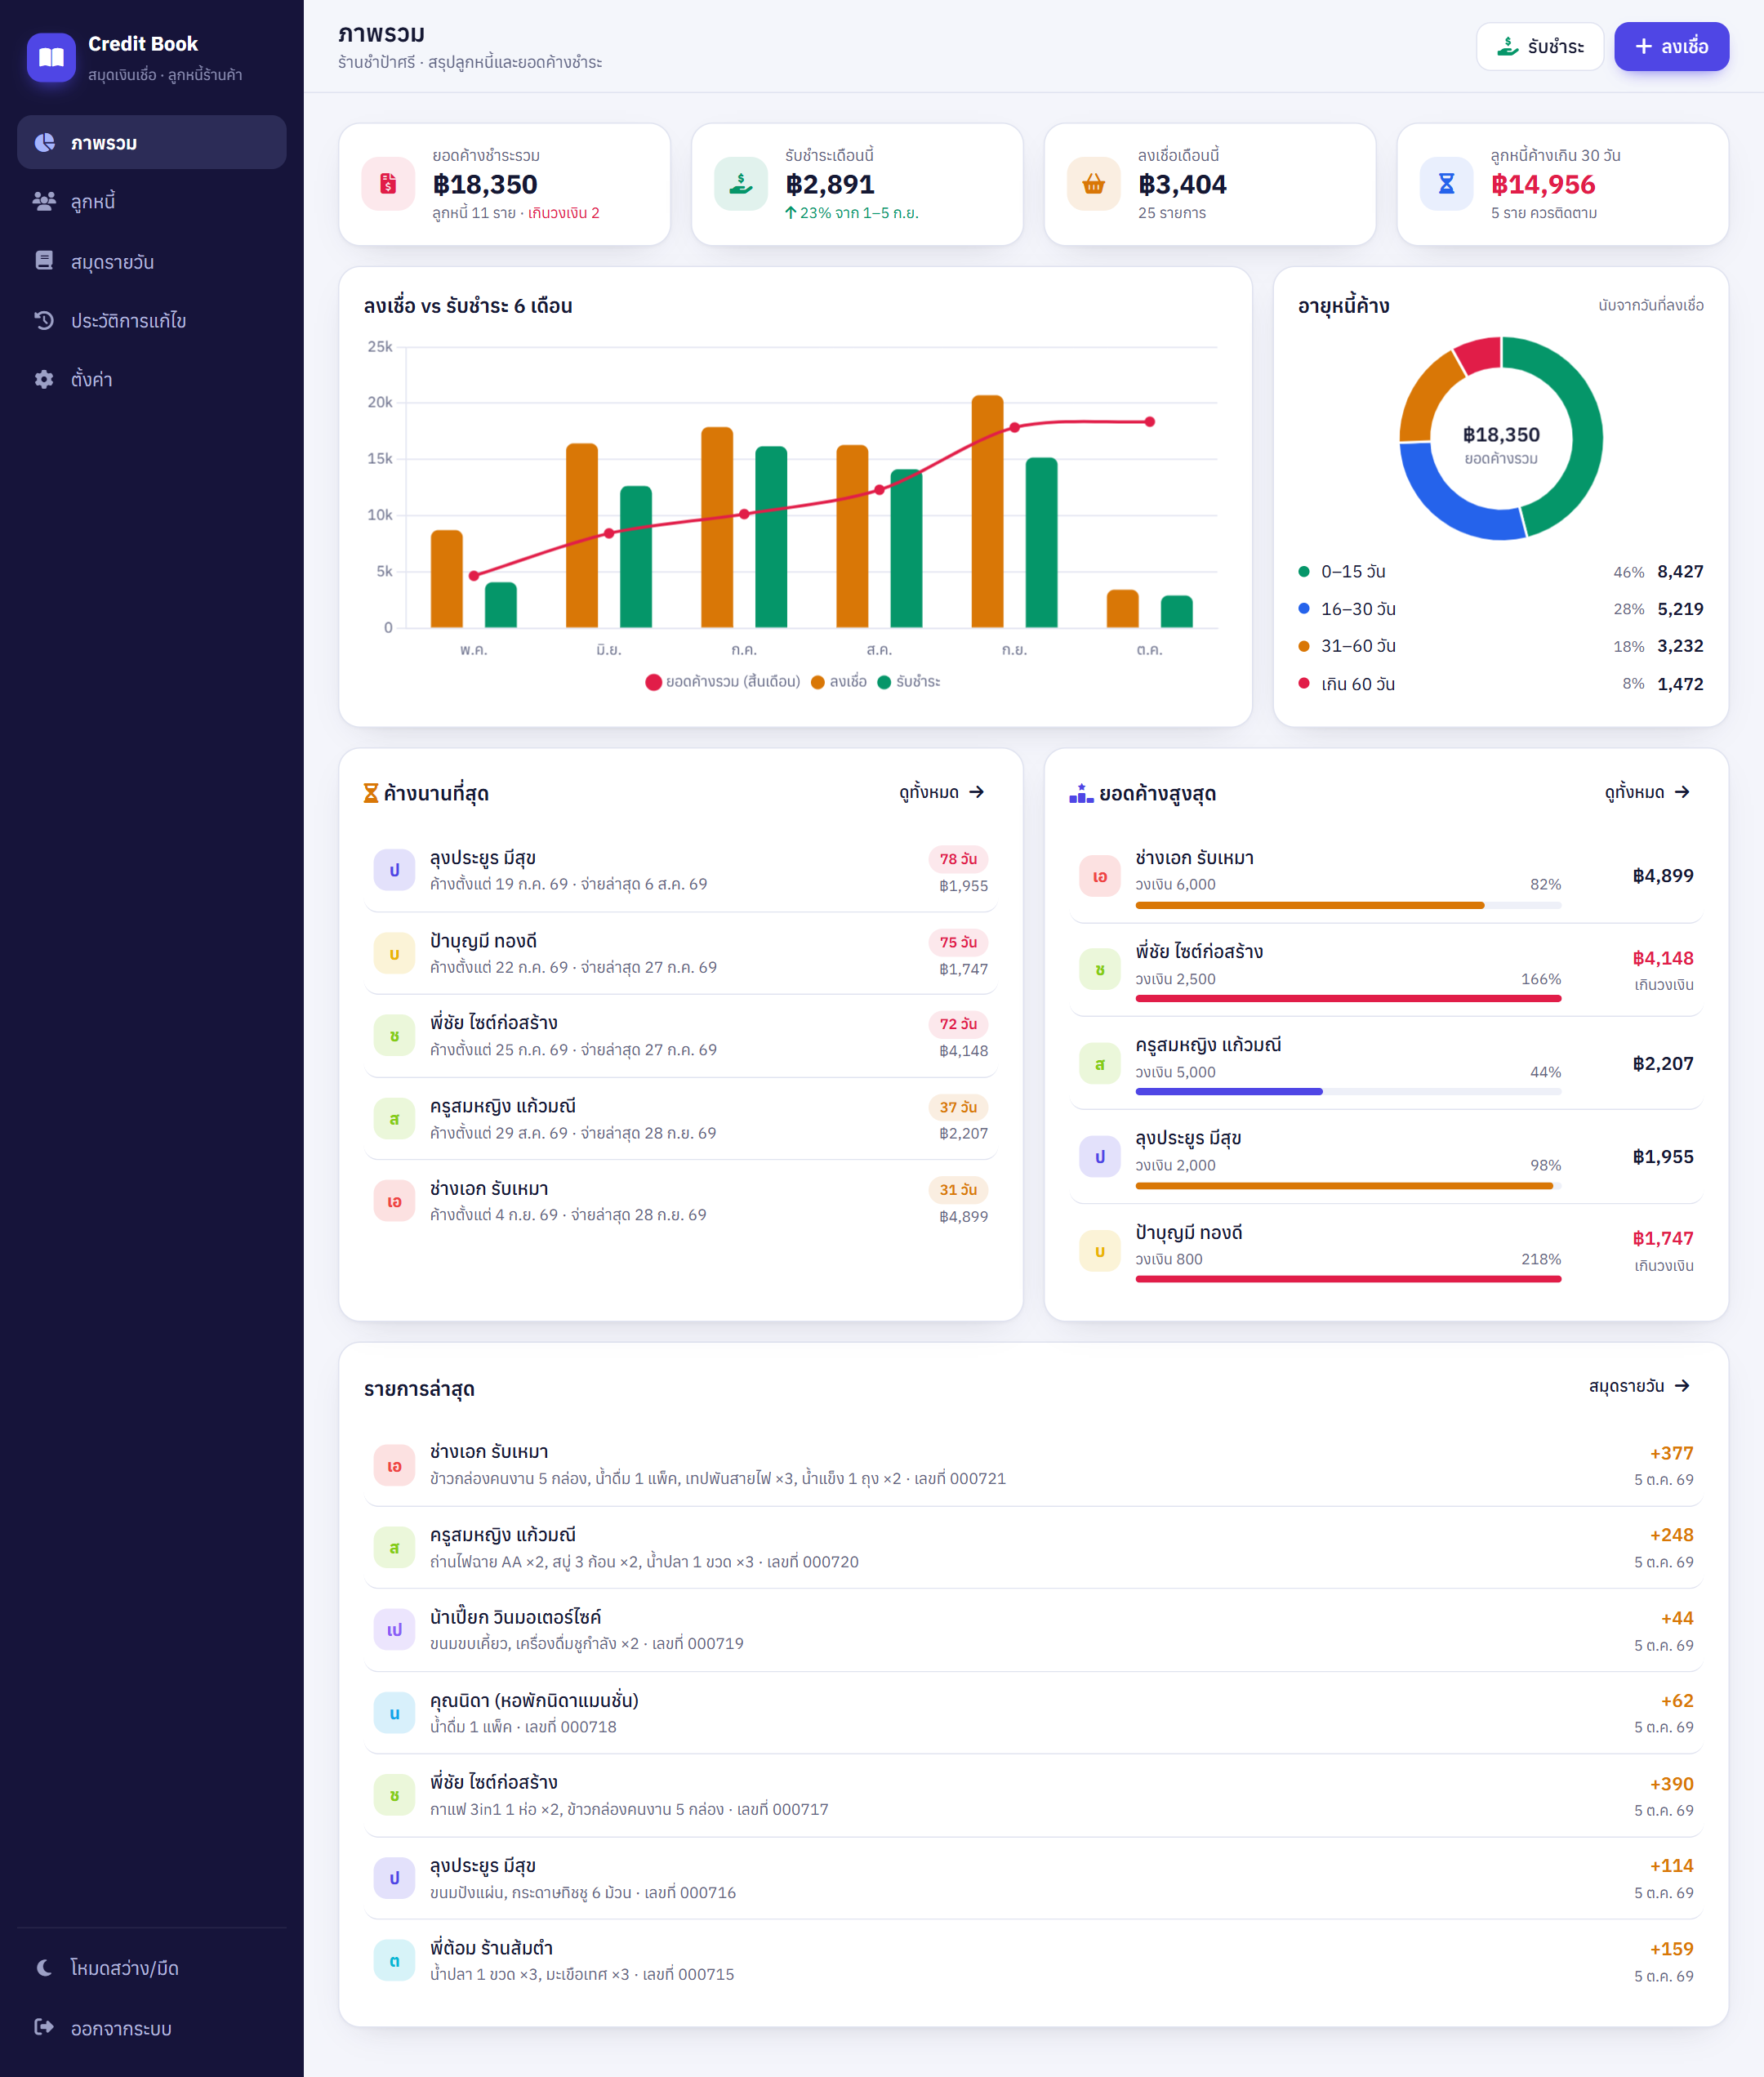Open ดูทั้งหมด in the ค้างนานที่สุด panel
The width and height of the screenshot is (1764, 2077).
coord(942,792)
